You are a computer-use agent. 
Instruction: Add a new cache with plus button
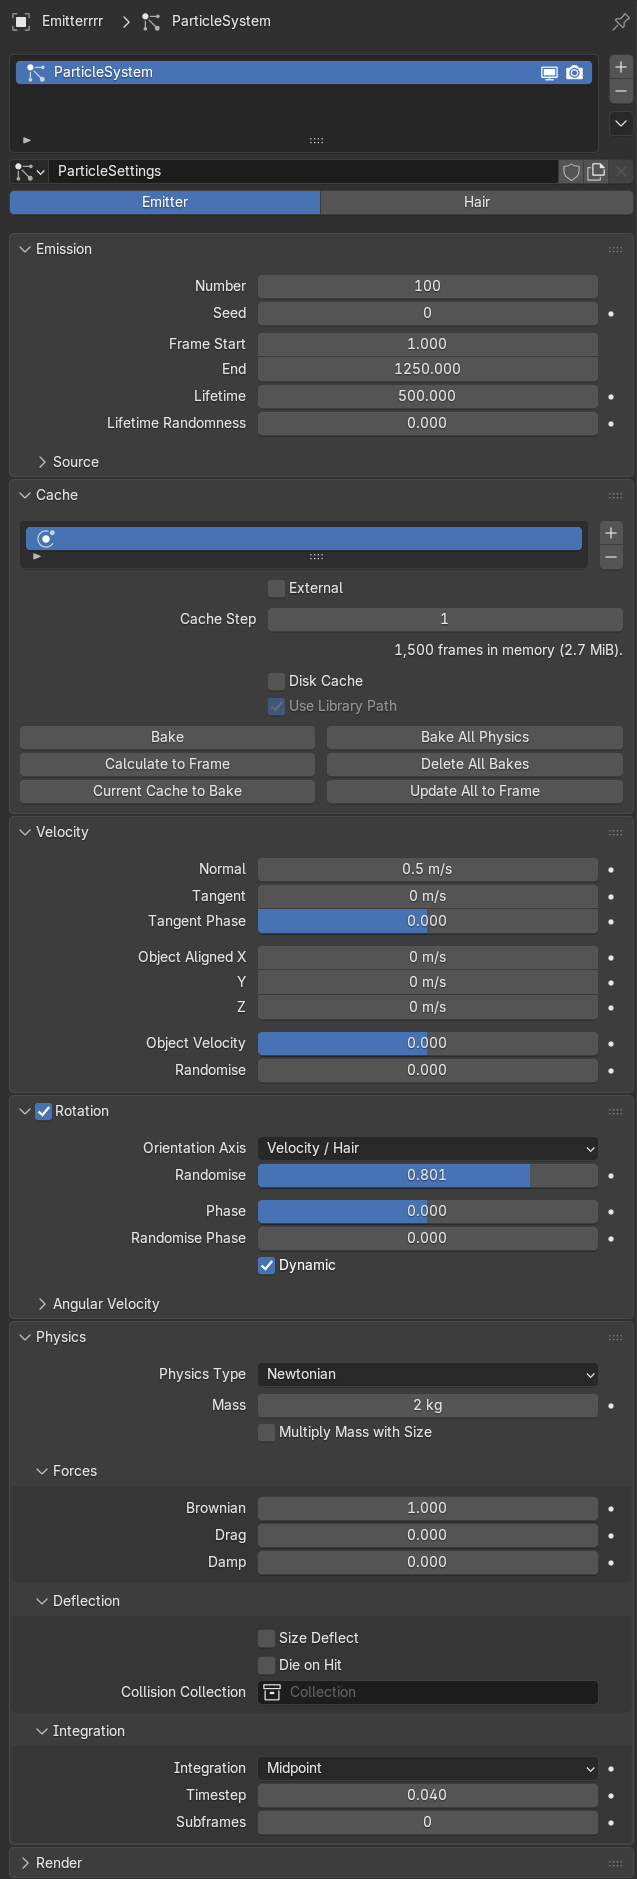(611, 533)
